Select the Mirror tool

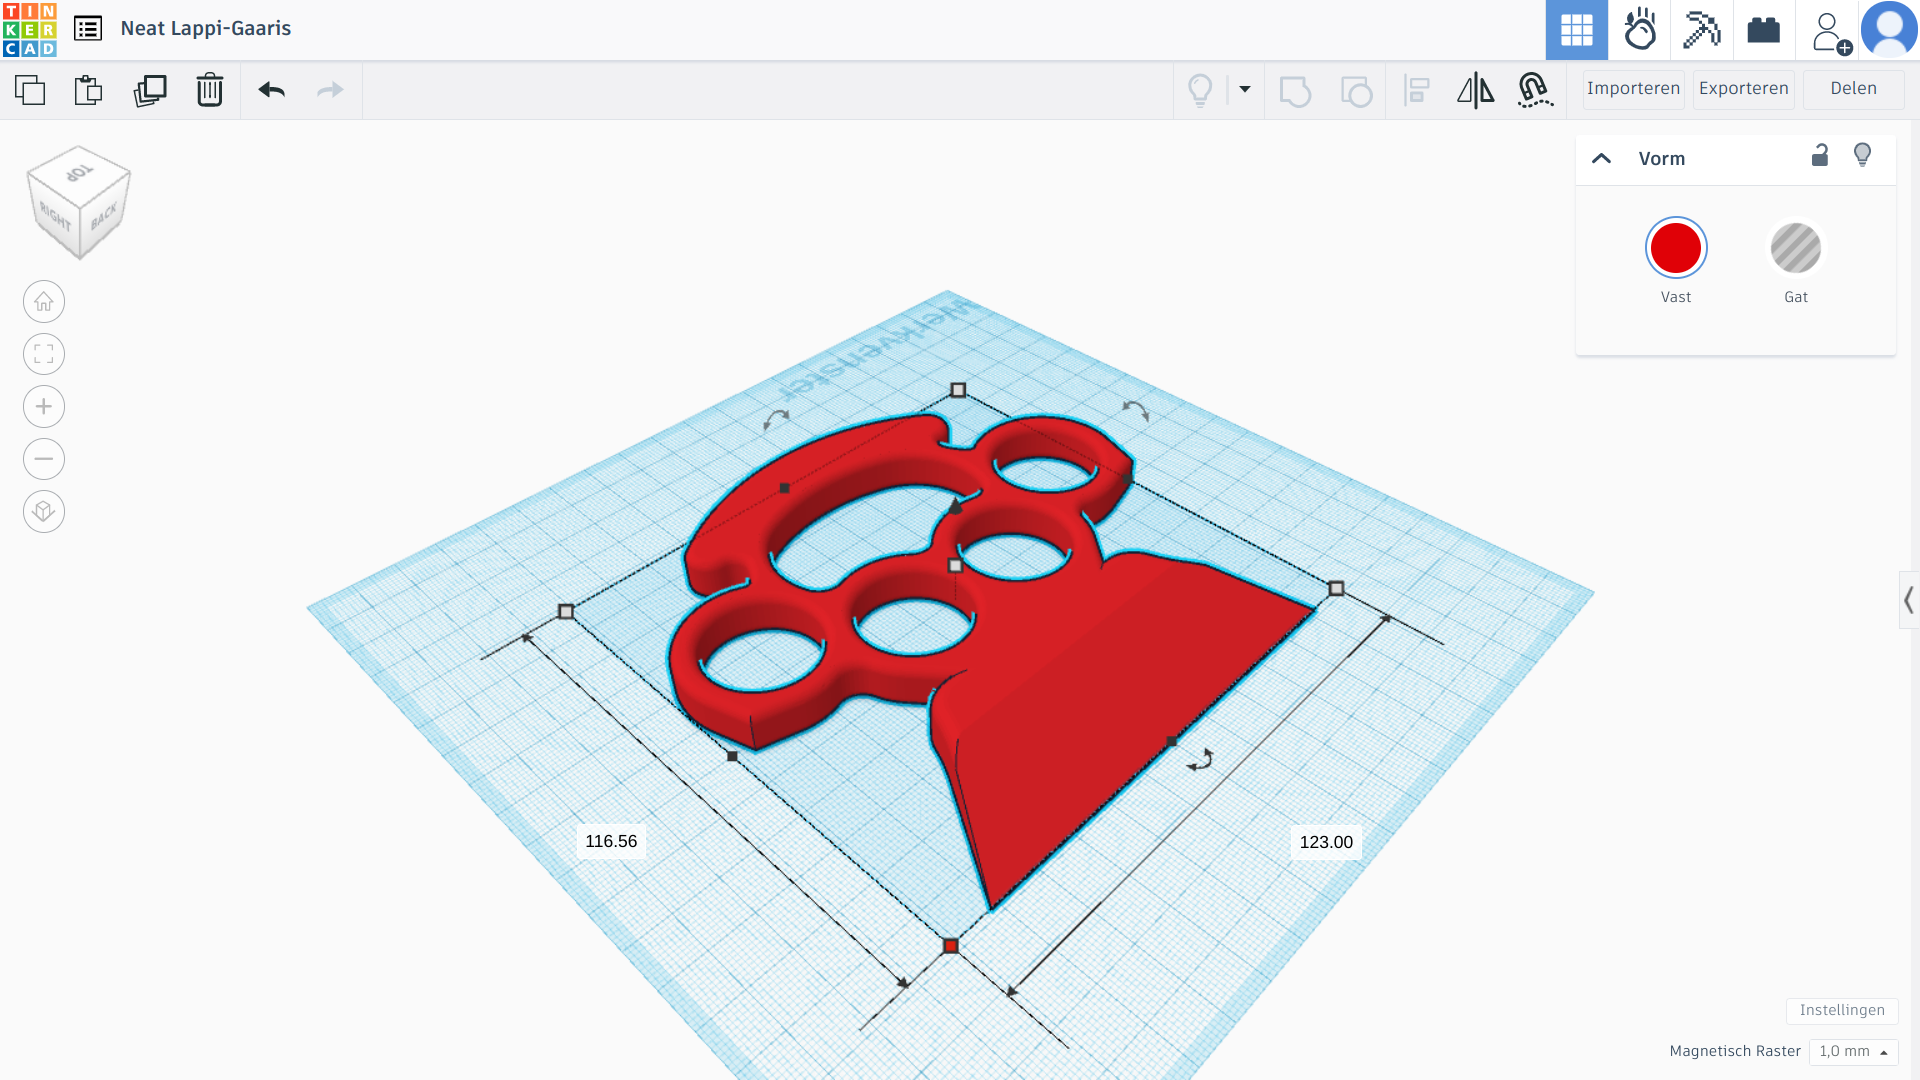pyautogui.click(x=1476, y=90)
